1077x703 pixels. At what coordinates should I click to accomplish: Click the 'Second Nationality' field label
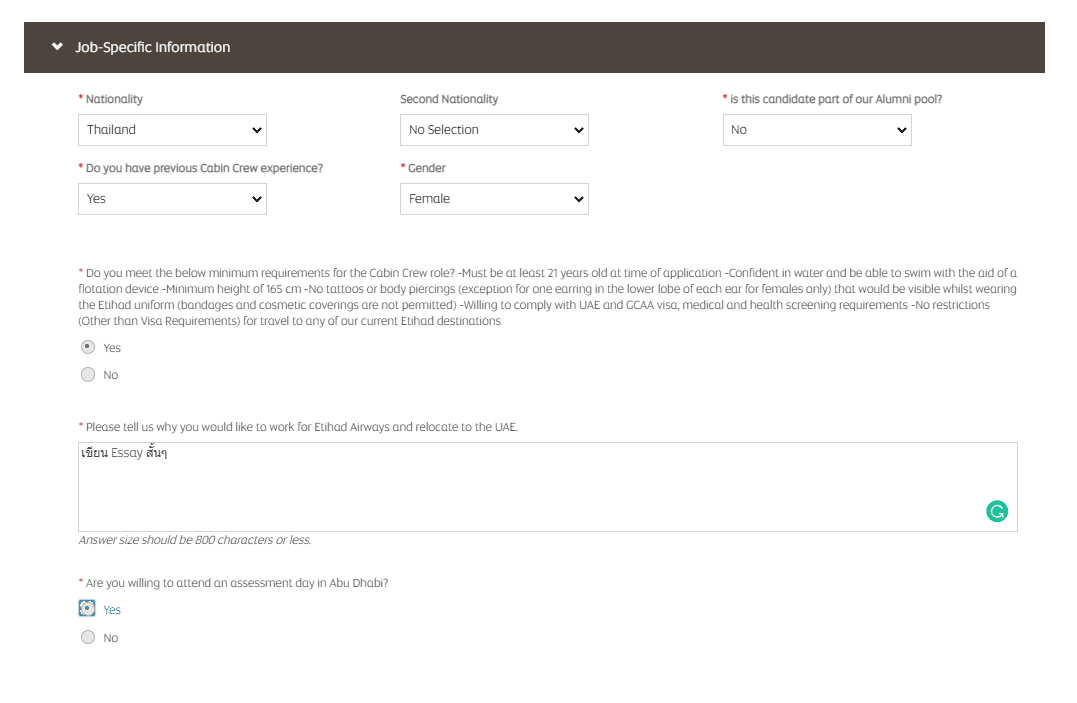[x=449, y=99]
